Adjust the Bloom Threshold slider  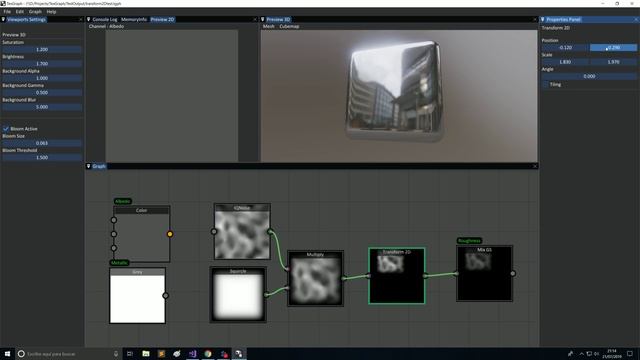42,158
